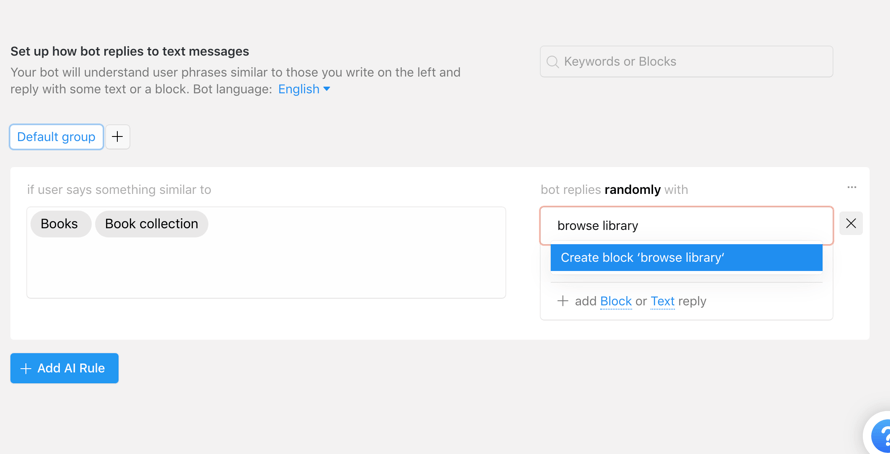This screenshot has height=454, width=890.
Task: Open the English bot language dropdown
Action: pos(298,89)
